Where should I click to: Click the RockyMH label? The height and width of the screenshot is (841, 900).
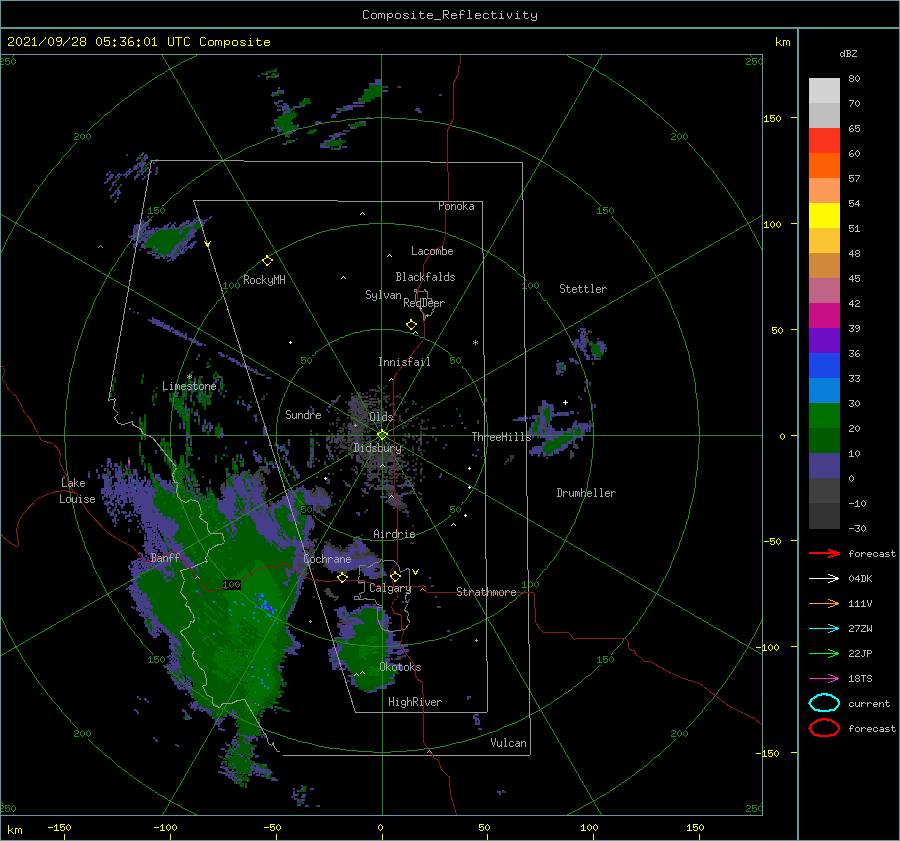(x=264, y=280)
